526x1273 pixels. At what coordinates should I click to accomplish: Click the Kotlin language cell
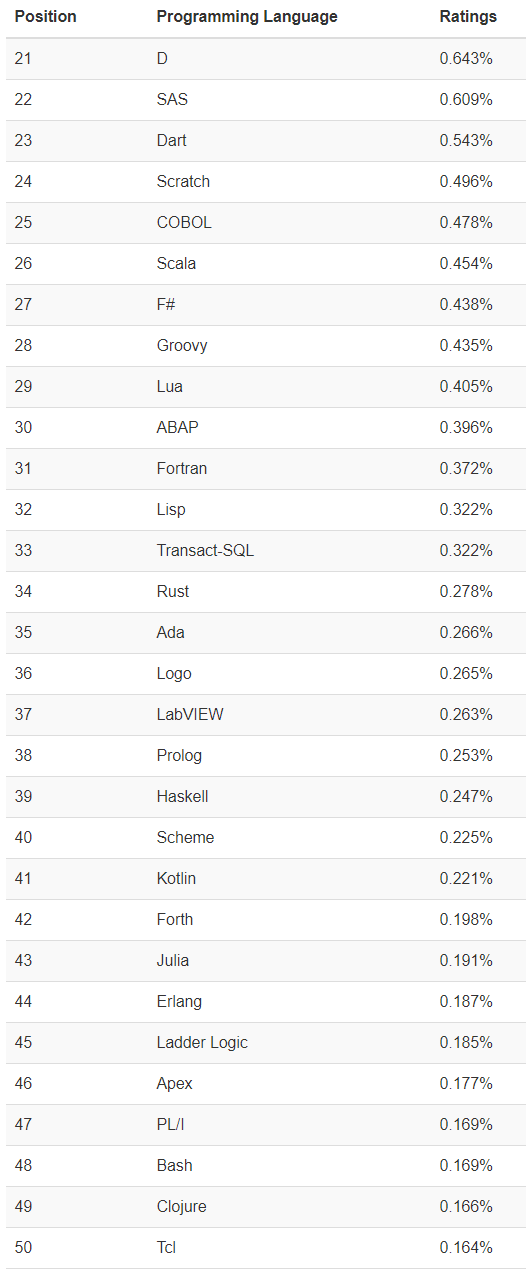176,879
